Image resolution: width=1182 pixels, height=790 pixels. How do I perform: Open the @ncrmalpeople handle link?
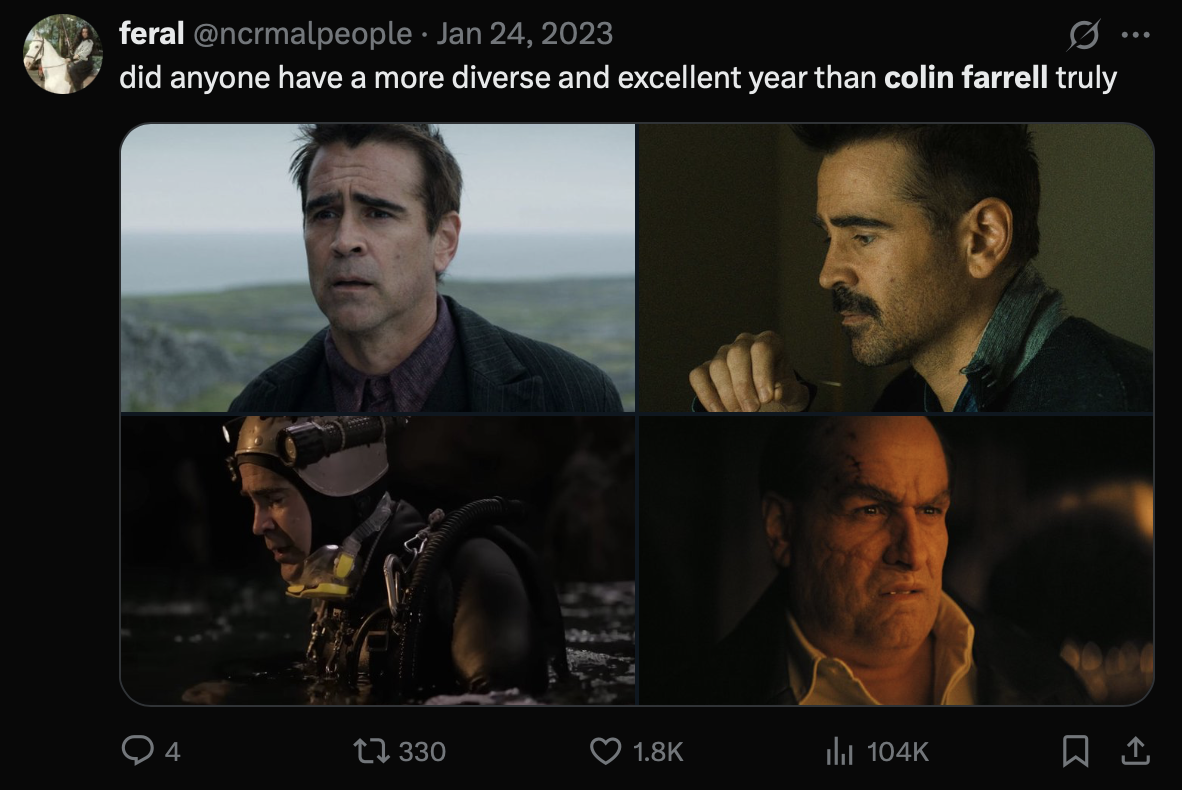coord(303,34)
